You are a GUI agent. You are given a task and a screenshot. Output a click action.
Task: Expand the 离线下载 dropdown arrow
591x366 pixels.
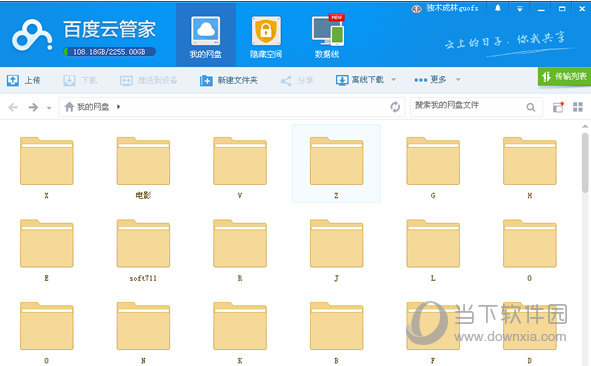(x=393, y=80)
